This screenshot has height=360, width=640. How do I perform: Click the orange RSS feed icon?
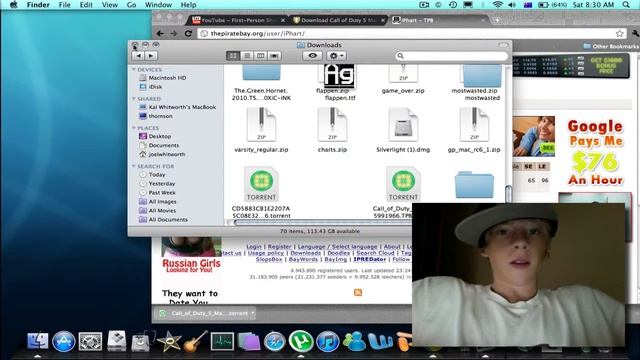tap(358, 292)
